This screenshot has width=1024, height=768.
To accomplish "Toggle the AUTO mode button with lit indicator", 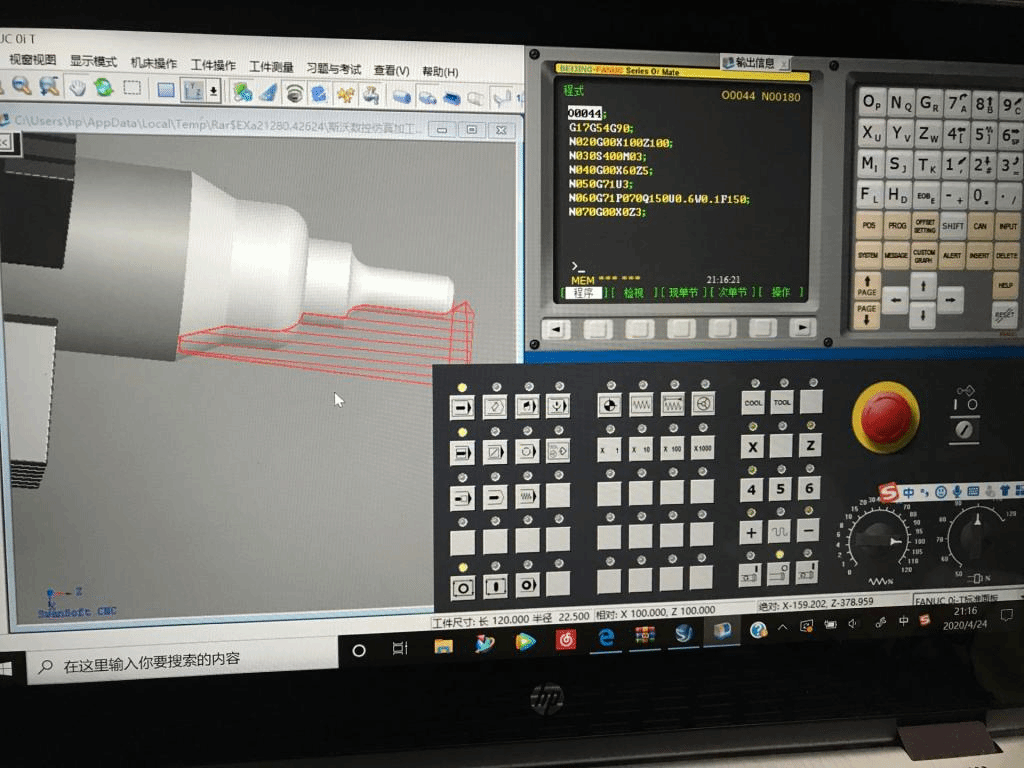I will coord(462,407).
